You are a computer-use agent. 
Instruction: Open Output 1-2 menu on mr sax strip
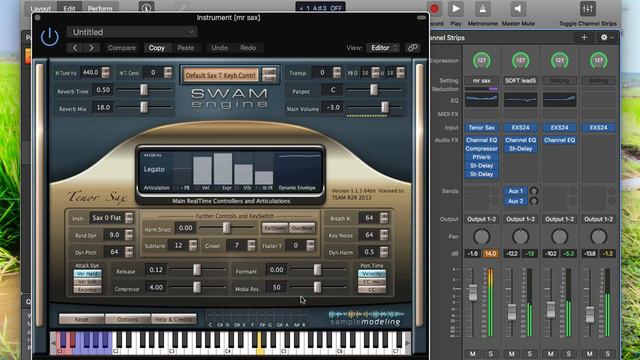482,219
